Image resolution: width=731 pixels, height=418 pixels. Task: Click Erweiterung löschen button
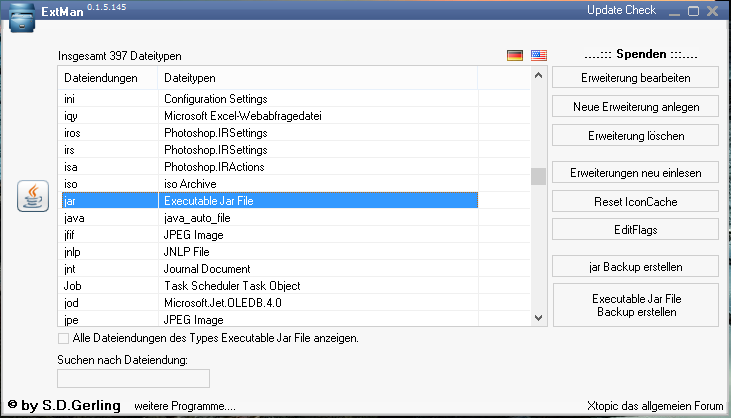(x=635, y=134)
